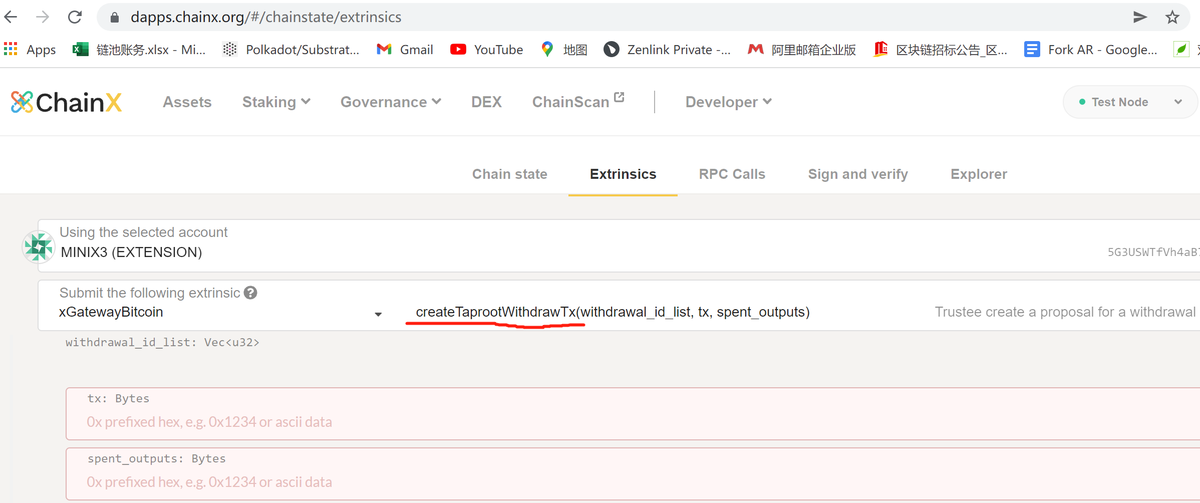Open the 链池账务.xlsx bookmark
Viewport: 1200px width, 503px height.
(139, 49)
